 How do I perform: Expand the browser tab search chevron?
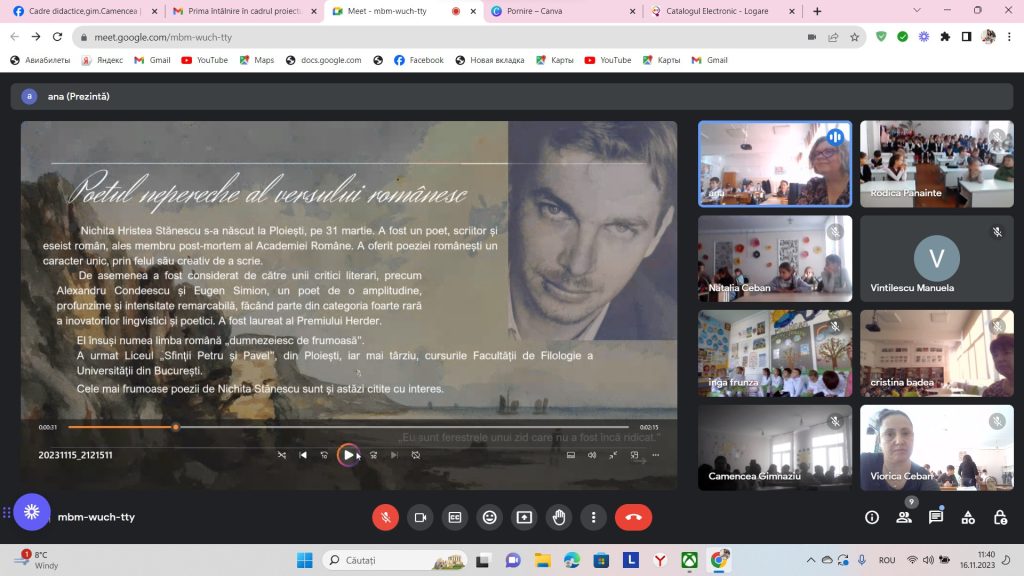click(917, 10)
